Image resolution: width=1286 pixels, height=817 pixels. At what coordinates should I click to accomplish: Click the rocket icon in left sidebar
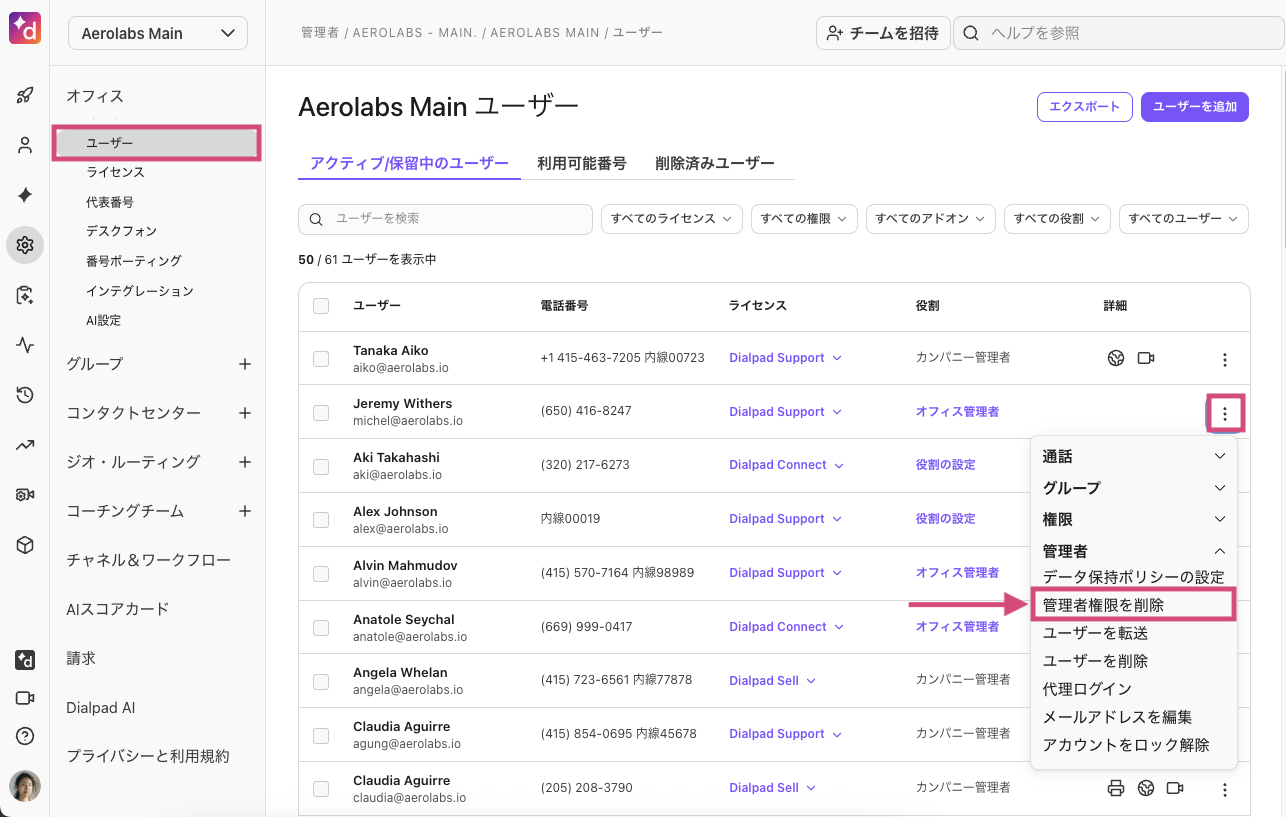pos(25,96)
